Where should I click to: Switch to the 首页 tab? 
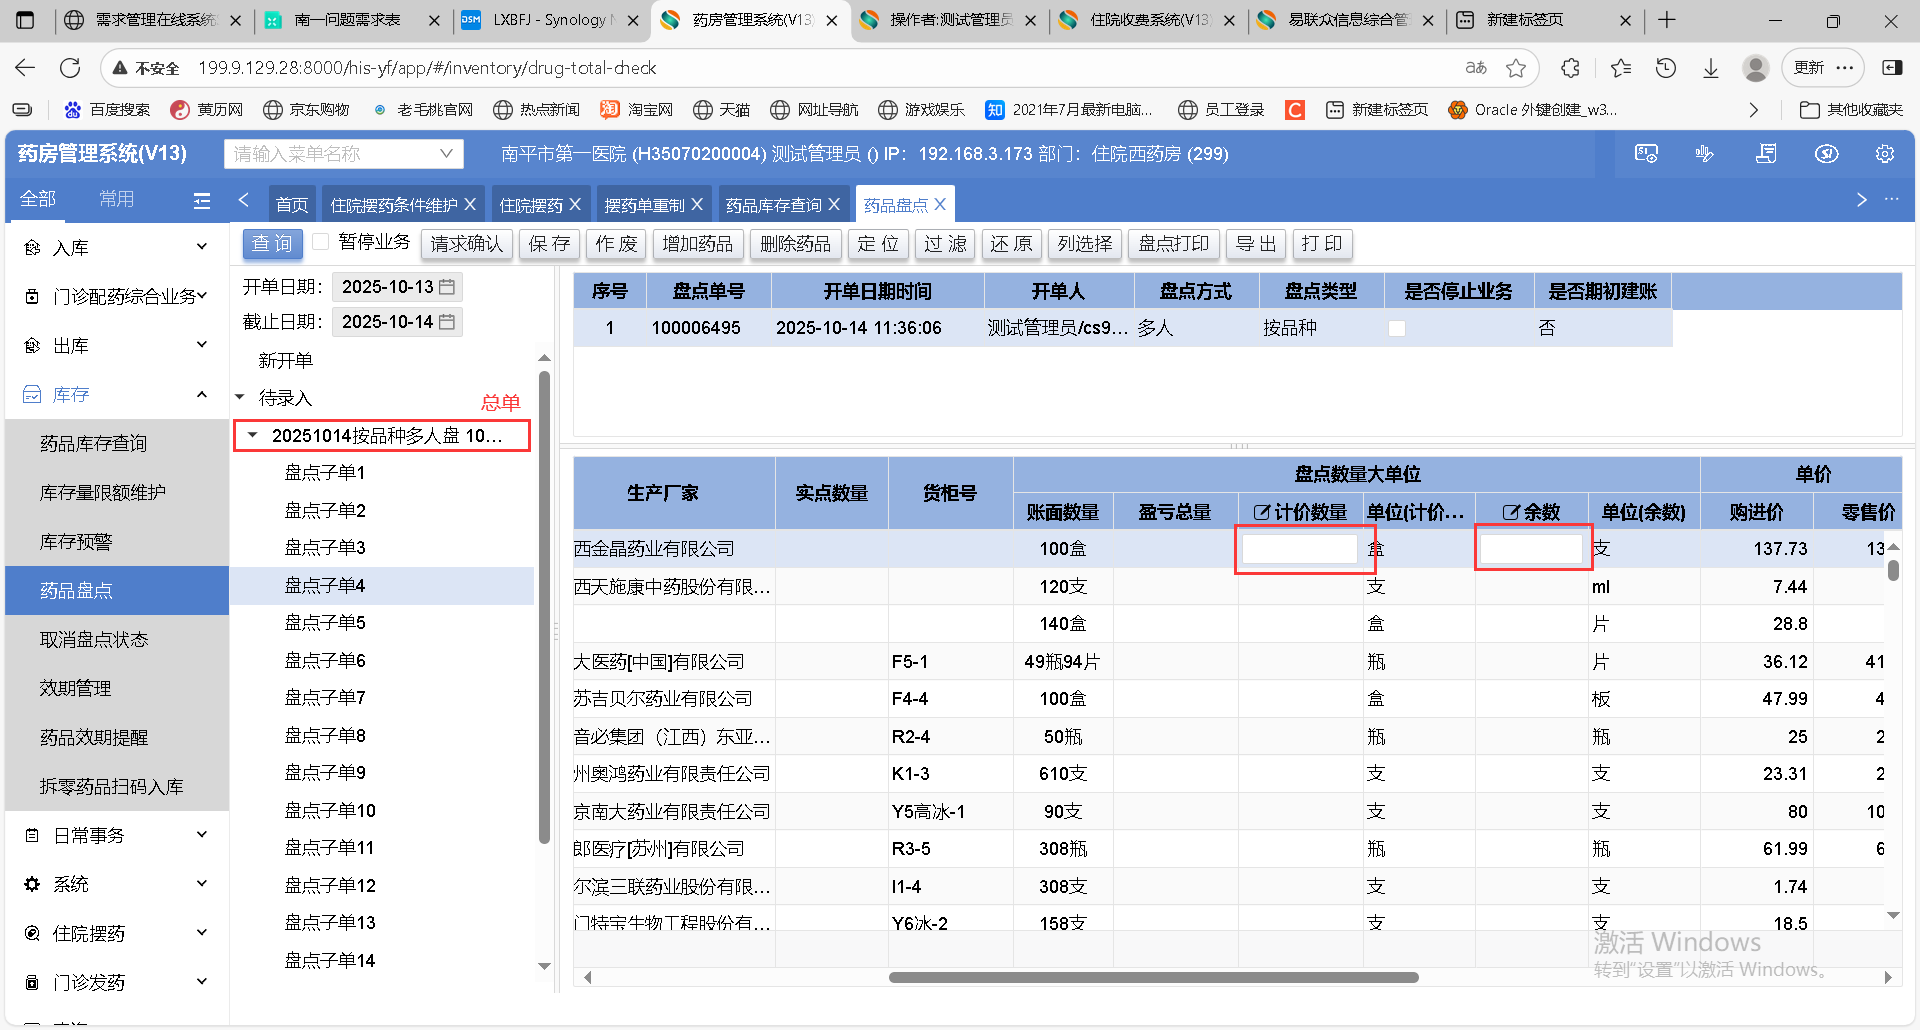pos(291,204)
